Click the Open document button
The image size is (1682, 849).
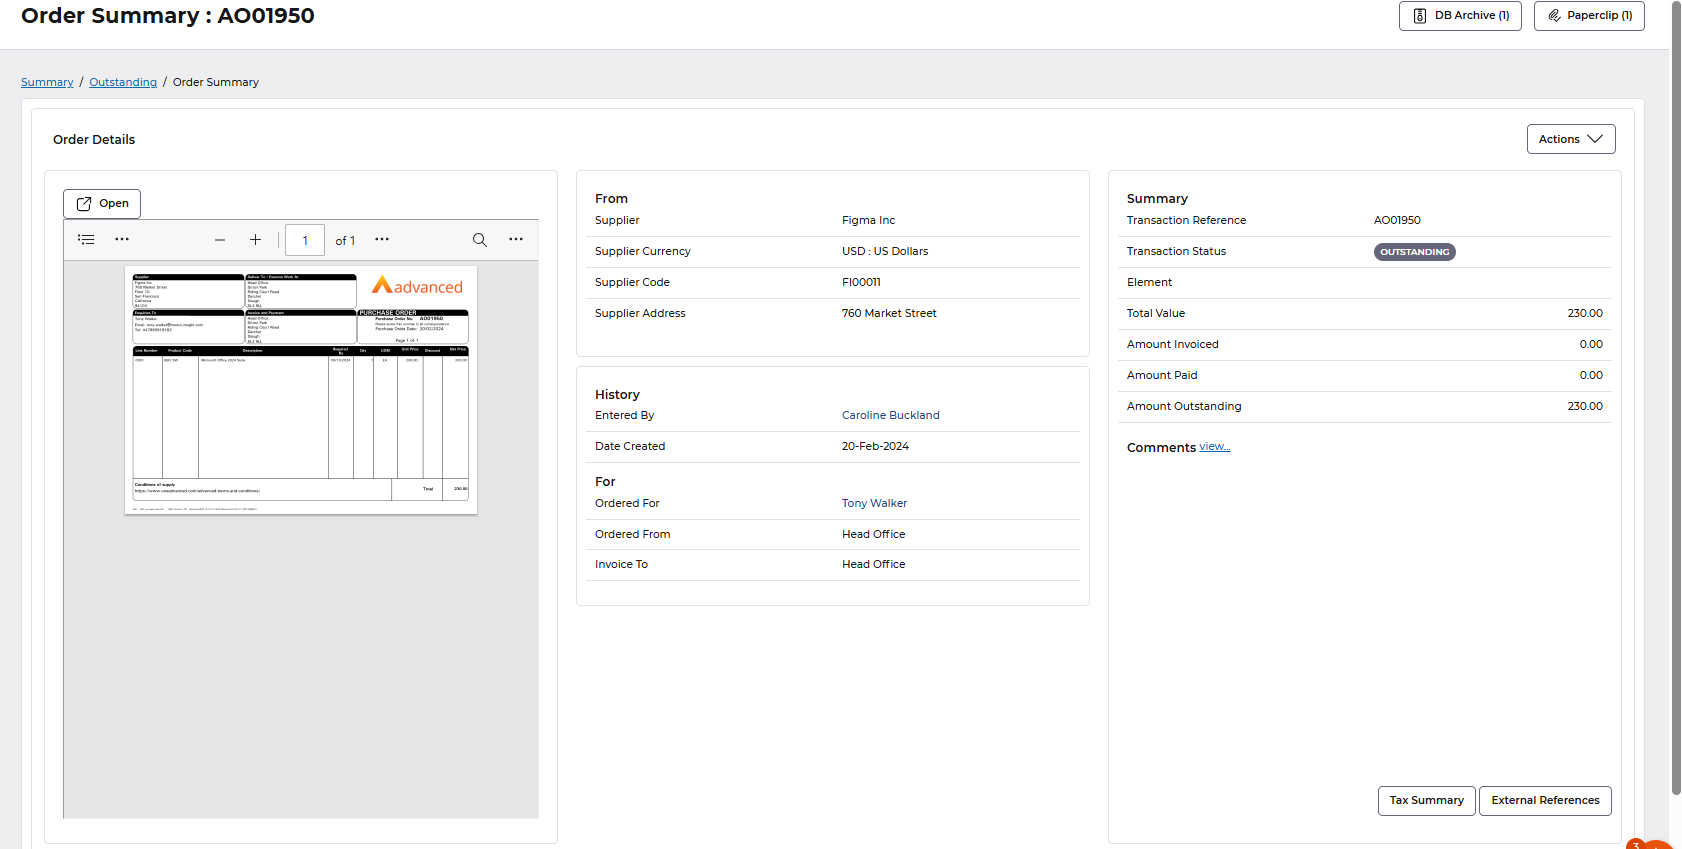[102, 204]
